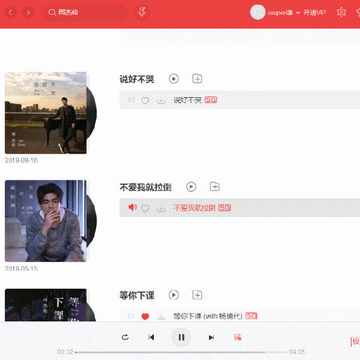Add the 等你下课 album to a playlist
The image size is (360, 360).
point(197,295)
